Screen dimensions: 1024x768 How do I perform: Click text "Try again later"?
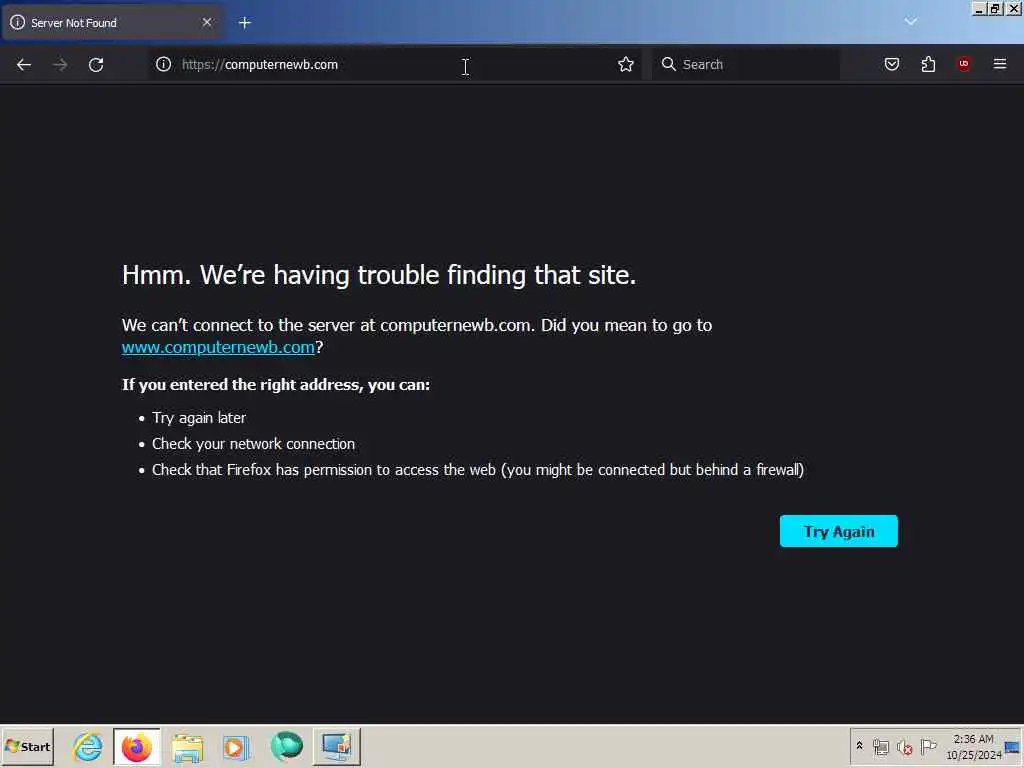[x=199, y=418]
